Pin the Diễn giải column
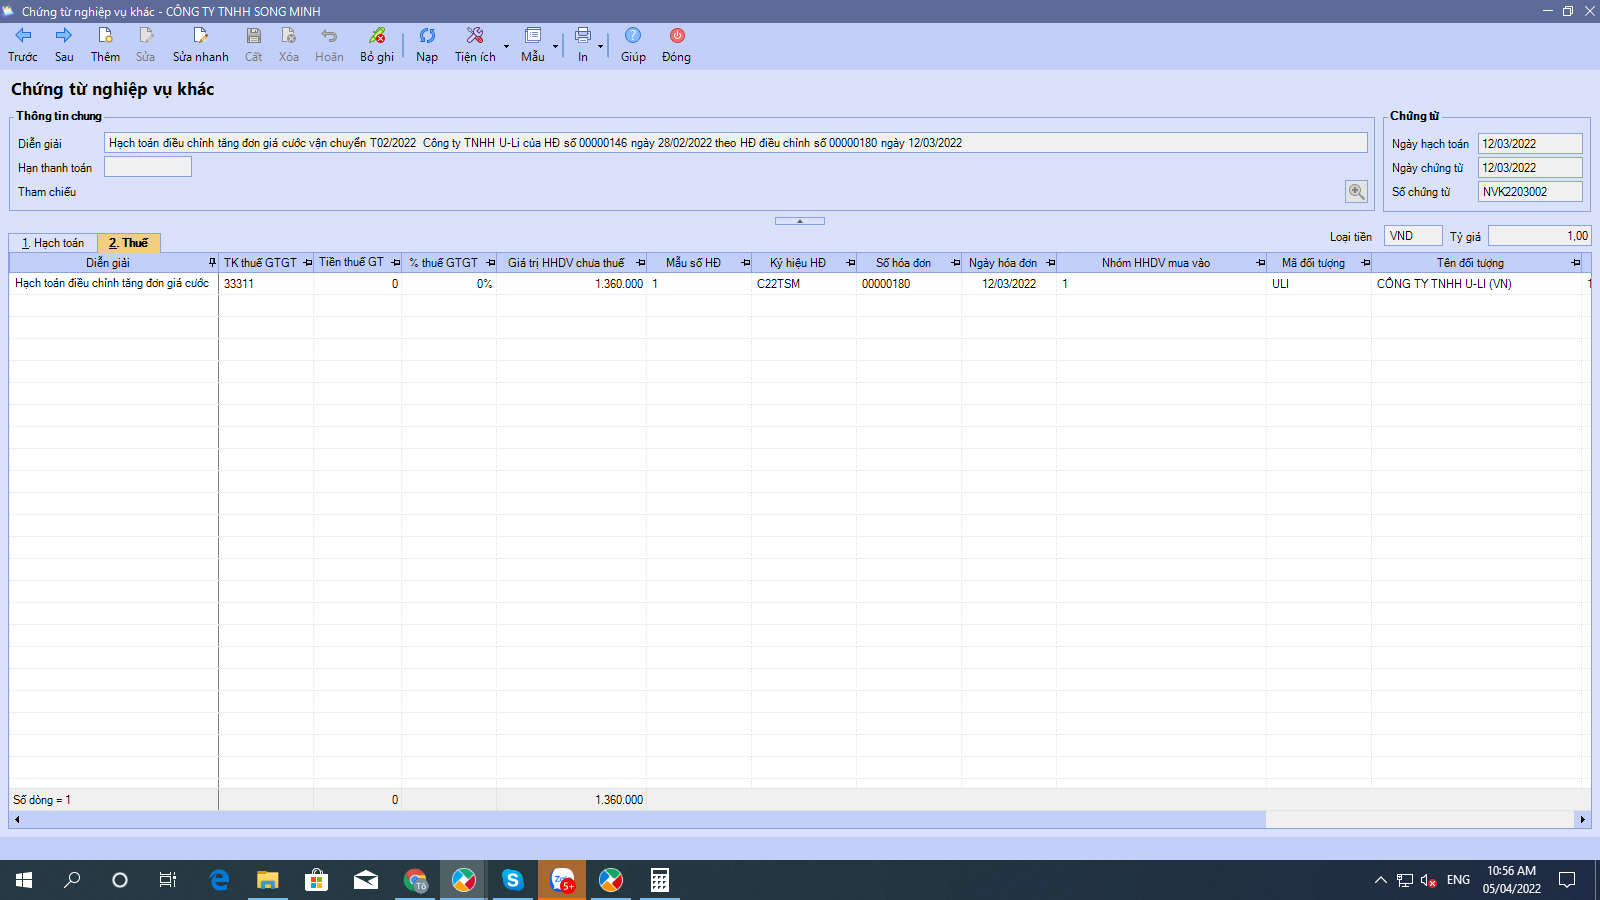This screenshot has width=1600, height=900. (x=212, y=263)
